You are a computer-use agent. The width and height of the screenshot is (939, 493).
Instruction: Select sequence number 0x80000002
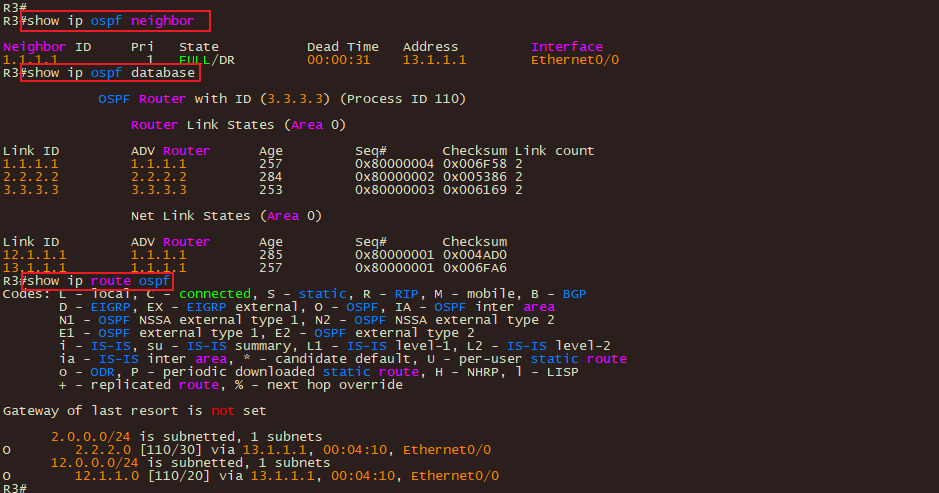[394, 177]
